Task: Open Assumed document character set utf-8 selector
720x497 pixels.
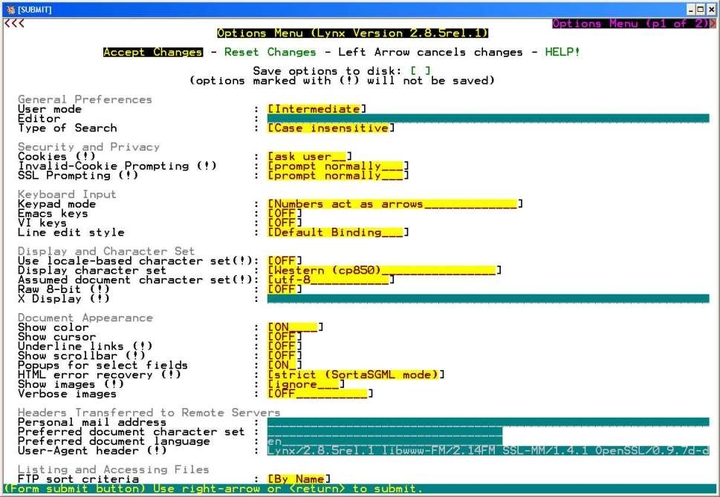Action: [331, 280]
